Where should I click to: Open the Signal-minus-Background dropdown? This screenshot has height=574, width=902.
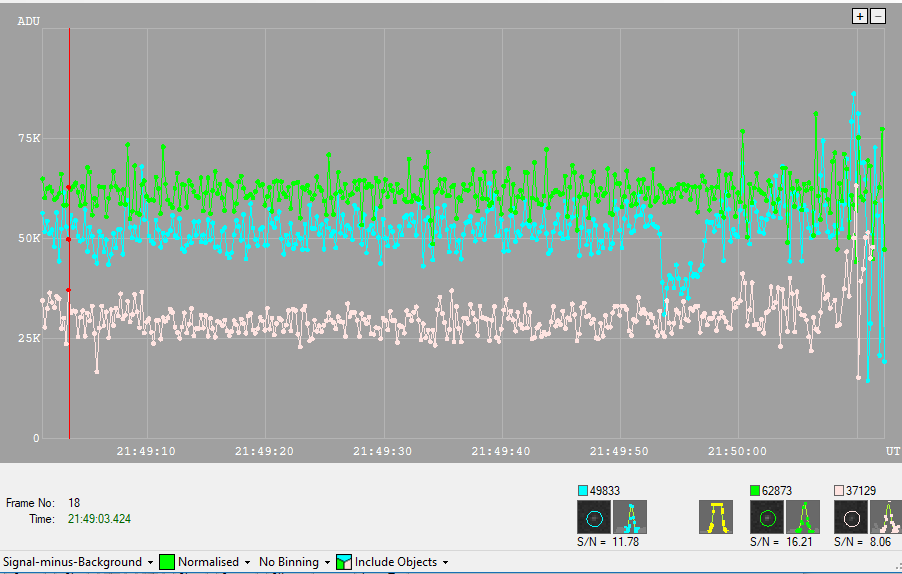(x=78, y=562)
